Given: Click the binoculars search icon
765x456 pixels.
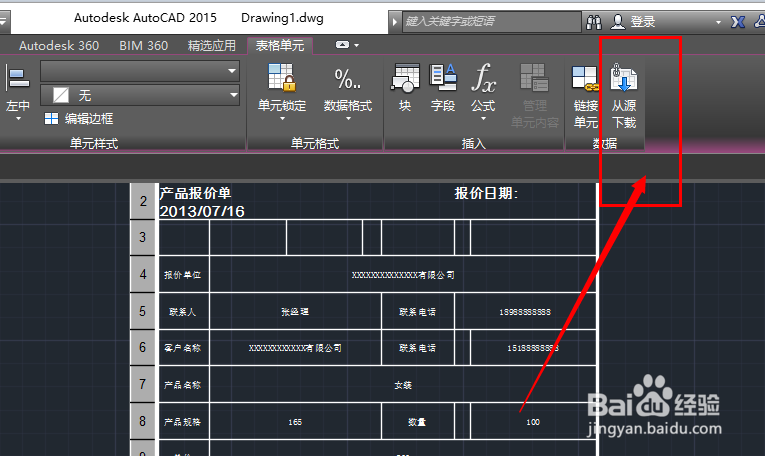Looking at the screenshot, I should click(x=594, y=22).
